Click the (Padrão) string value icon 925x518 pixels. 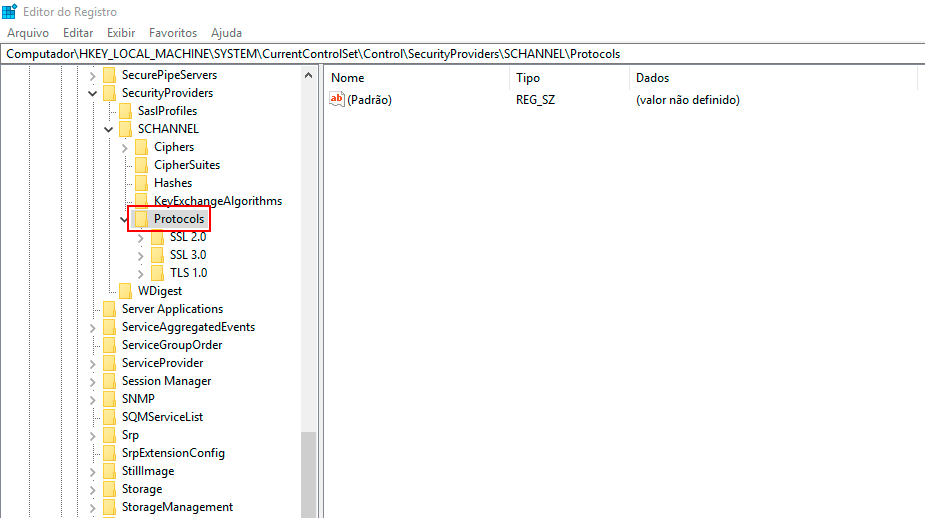pyautogui.click(x=336, y=100)
